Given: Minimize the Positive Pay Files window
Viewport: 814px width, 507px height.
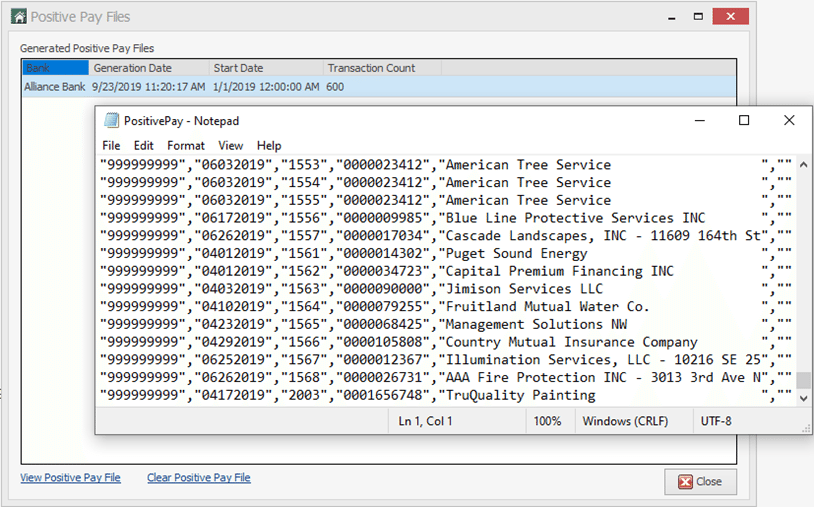Looking at the screenshot, I should [x=672, y=17].
